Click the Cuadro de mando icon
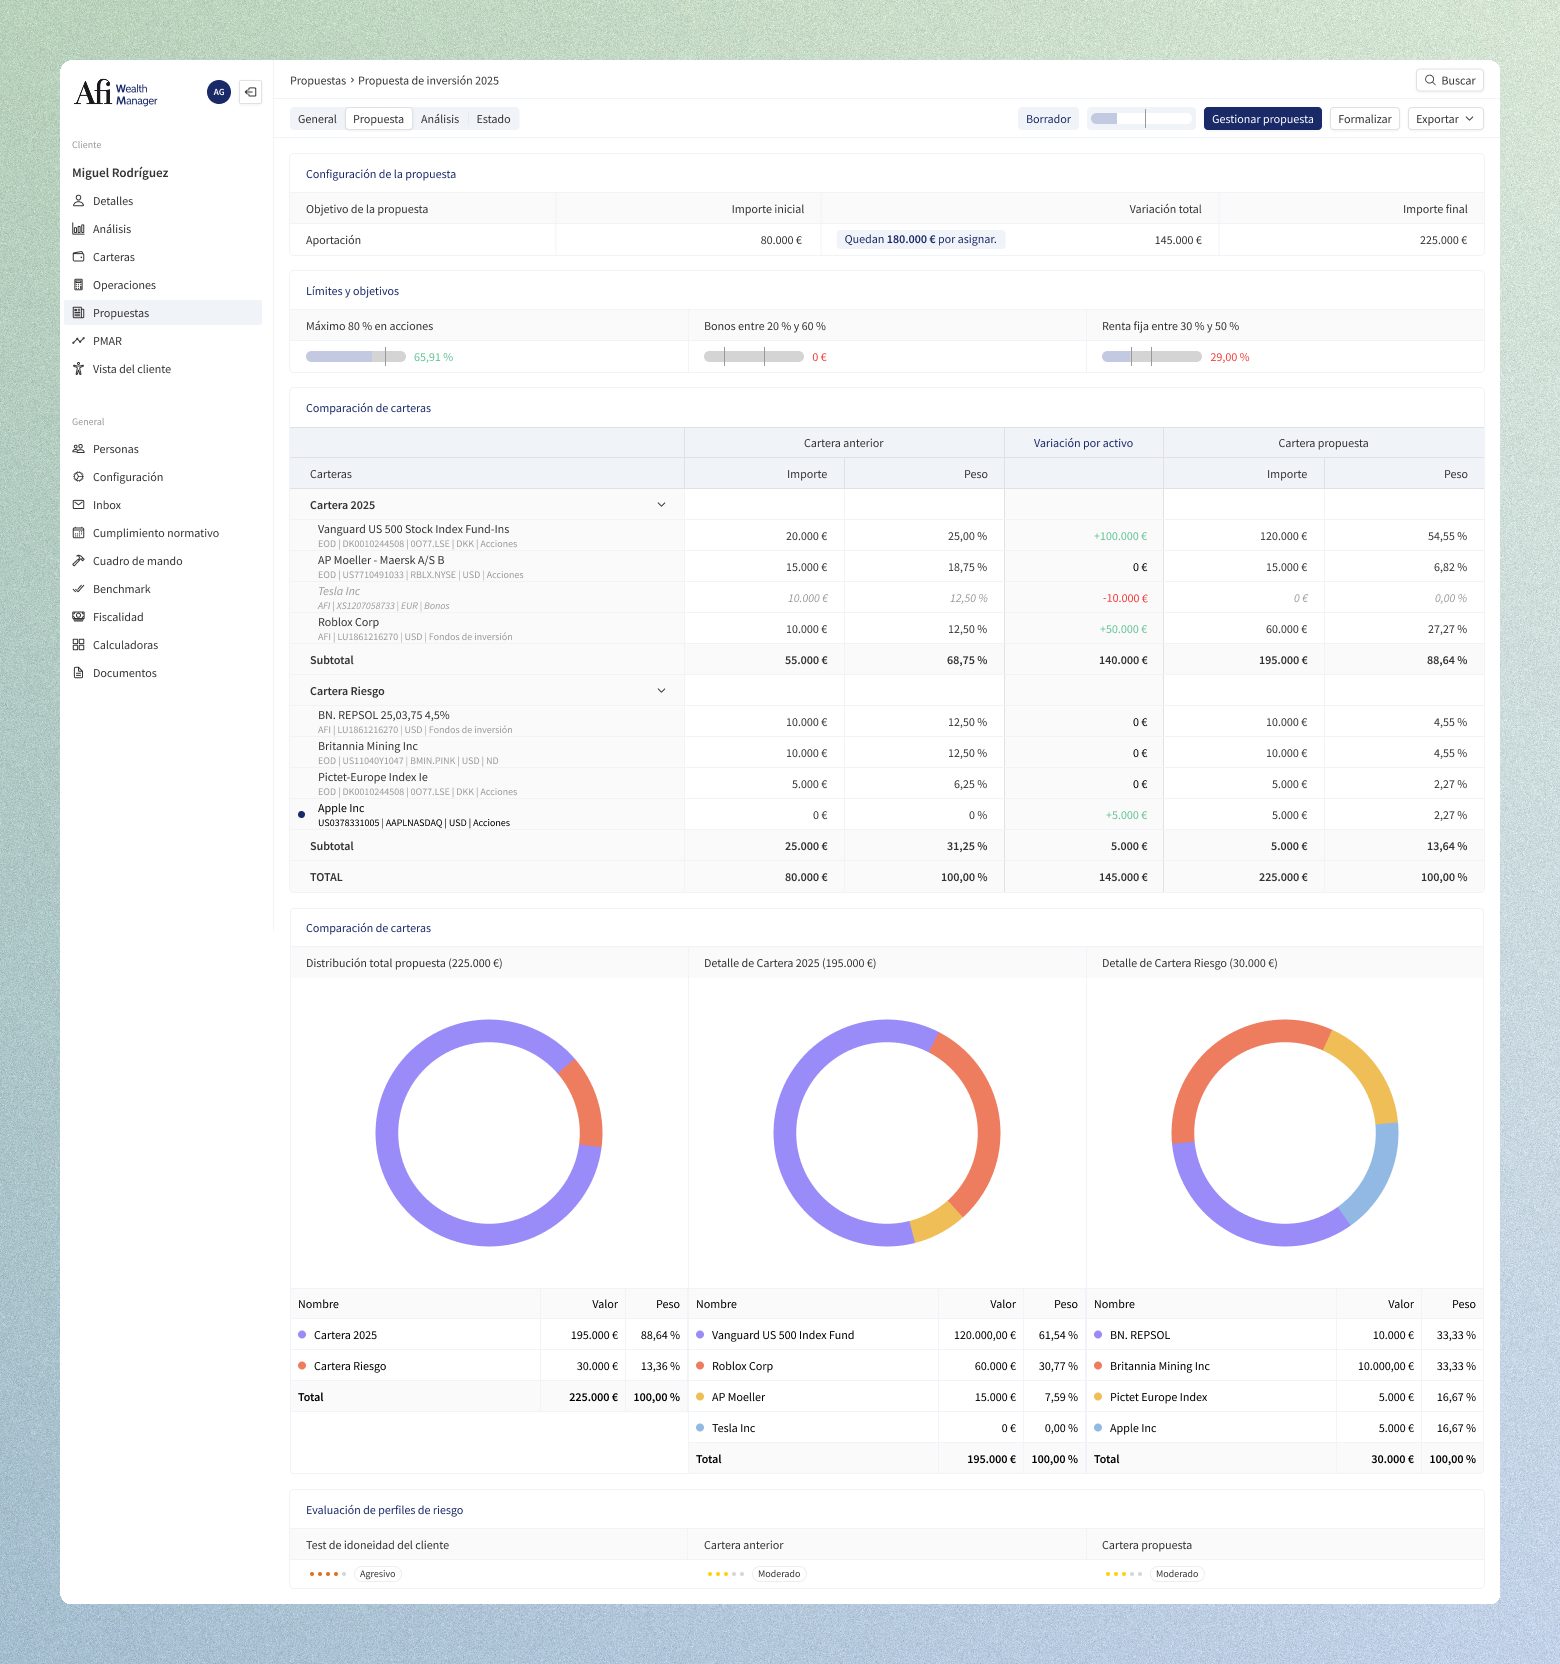The height and width of the screenshot is (1664, 1560). tap(78, 561)
